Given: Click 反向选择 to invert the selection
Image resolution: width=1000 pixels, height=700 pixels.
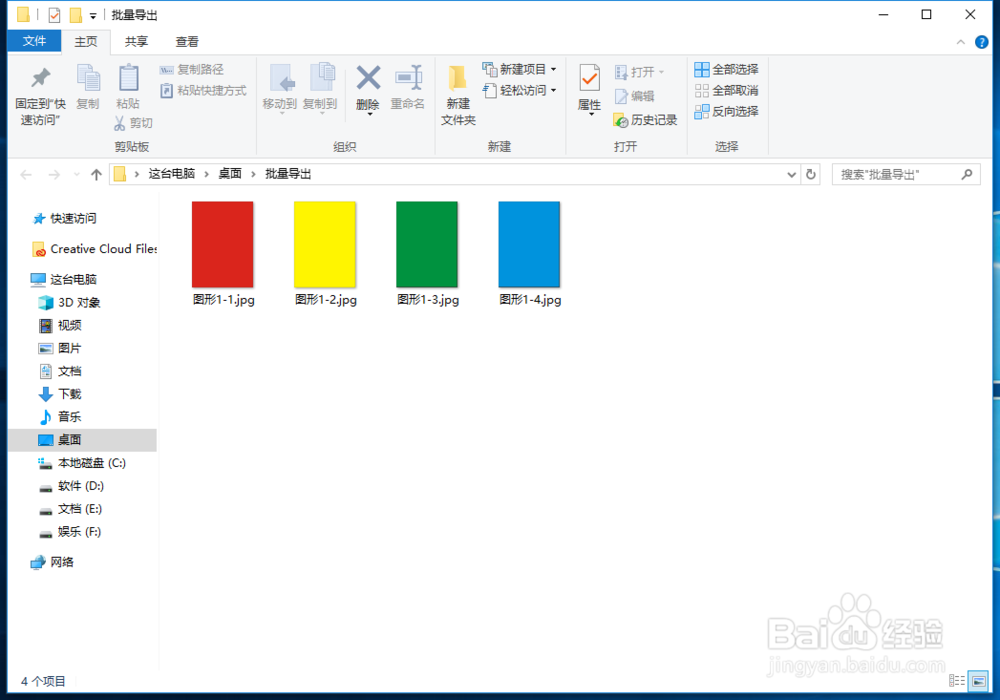Looking at the screenshot, I should (727, 111).
